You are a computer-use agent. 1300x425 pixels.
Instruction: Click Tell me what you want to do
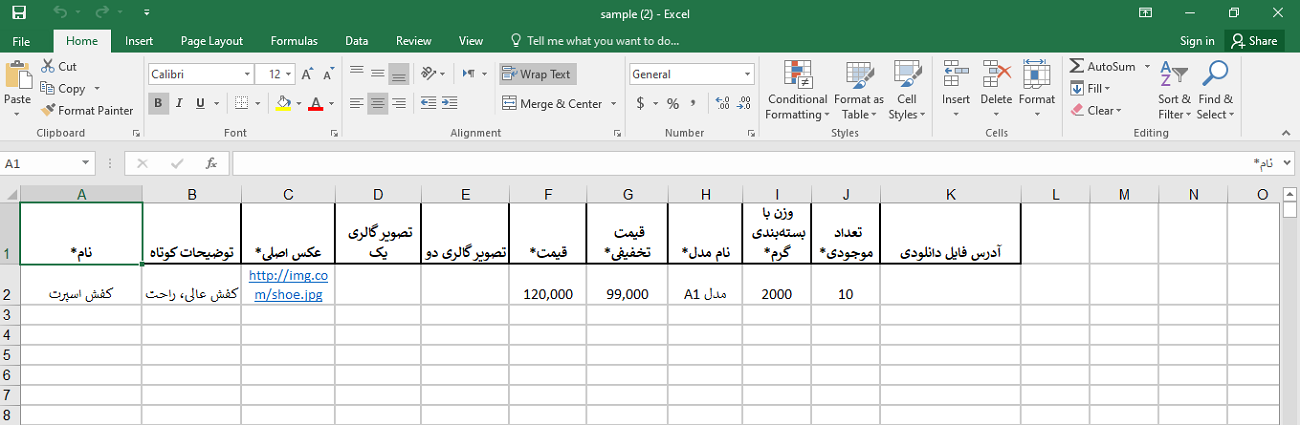tap(594, 41)
